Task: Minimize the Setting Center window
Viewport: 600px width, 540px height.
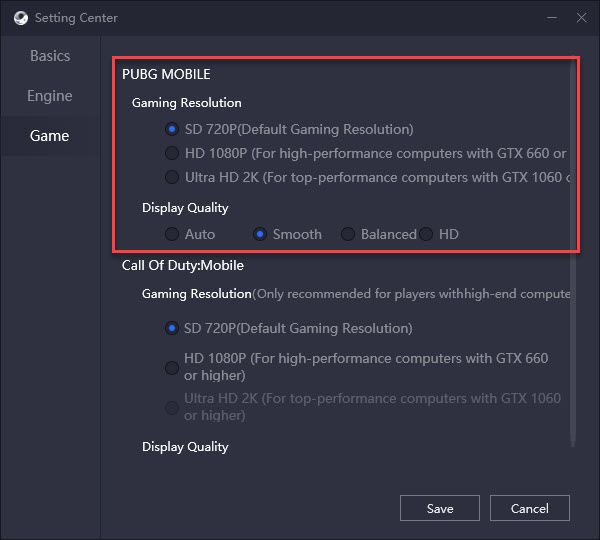Action: [551, 18]
